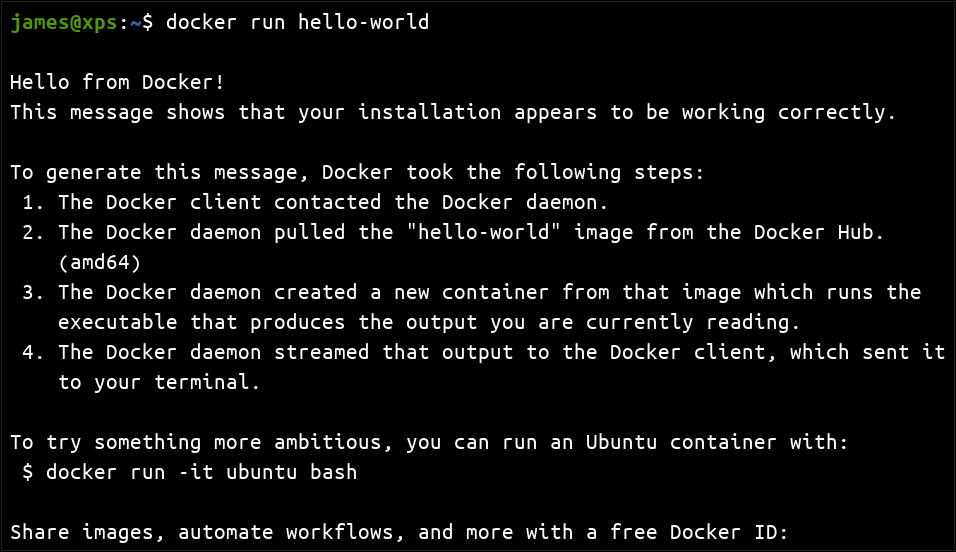
Task: Click step 4 about streamed output
Action: (483, 352)
